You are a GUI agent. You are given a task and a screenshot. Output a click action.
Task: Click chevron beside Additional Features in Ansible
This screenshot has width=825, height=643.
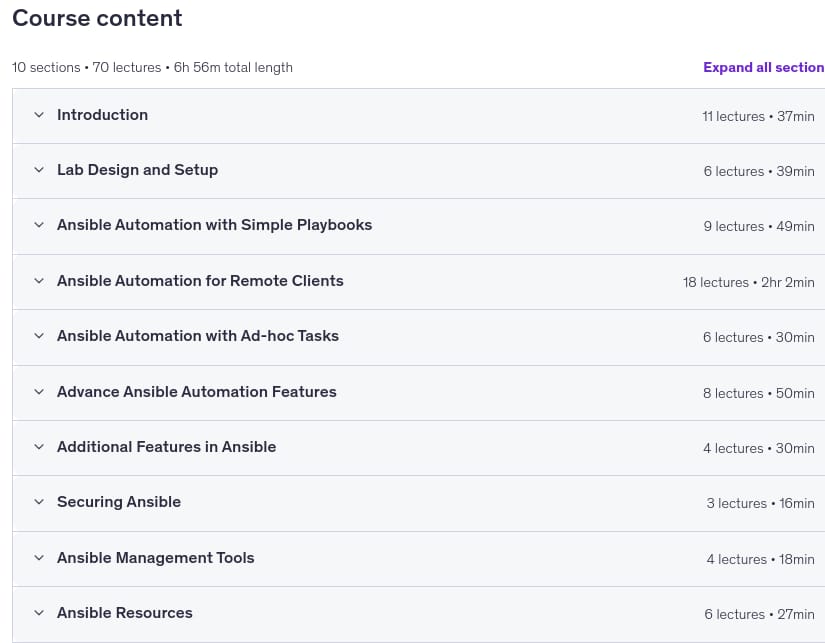coord(39,447)
